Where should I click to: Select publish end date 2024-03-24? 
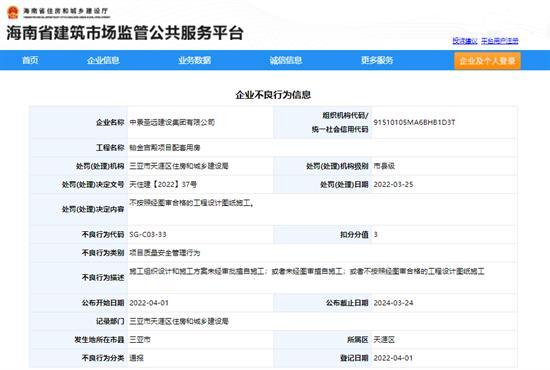click(x=393, y=303)
